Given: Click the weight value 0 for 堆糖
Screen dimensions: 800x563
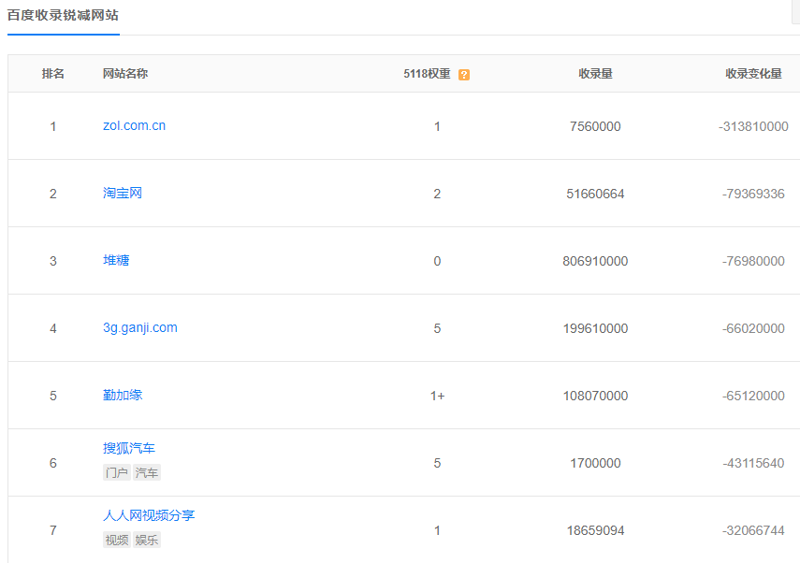Looking at the screenshot, I should pos(437,261).
